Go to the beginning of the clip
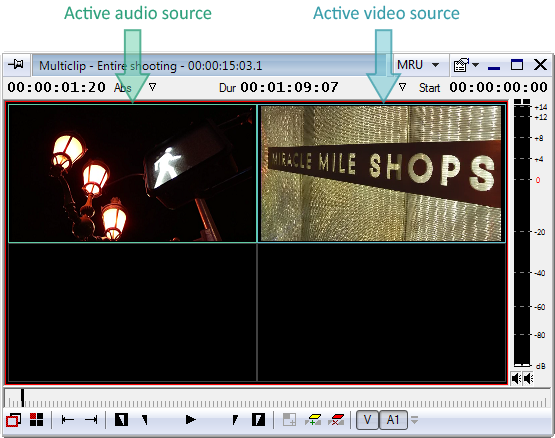Screen dimensions: 555x438 pos(68,420)
